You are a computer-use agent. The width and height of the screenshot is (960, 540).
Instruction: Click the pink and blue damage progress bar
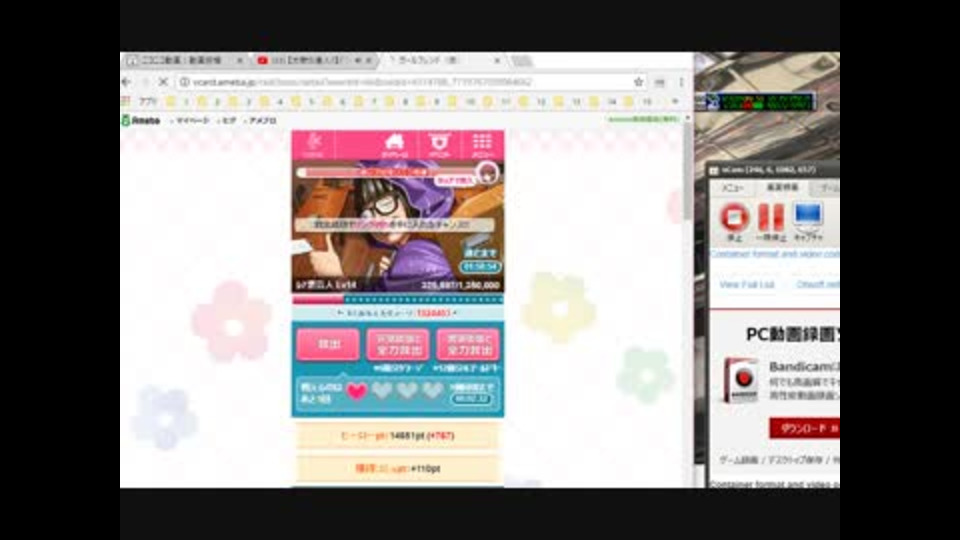pyautogui.click(x=398, y=299)
